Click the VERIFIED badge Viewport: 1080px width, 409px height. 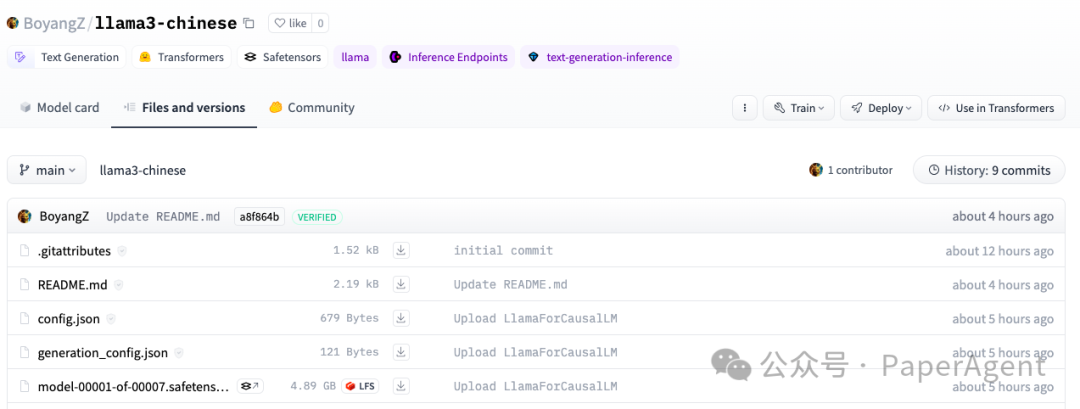tap(318, 217)
